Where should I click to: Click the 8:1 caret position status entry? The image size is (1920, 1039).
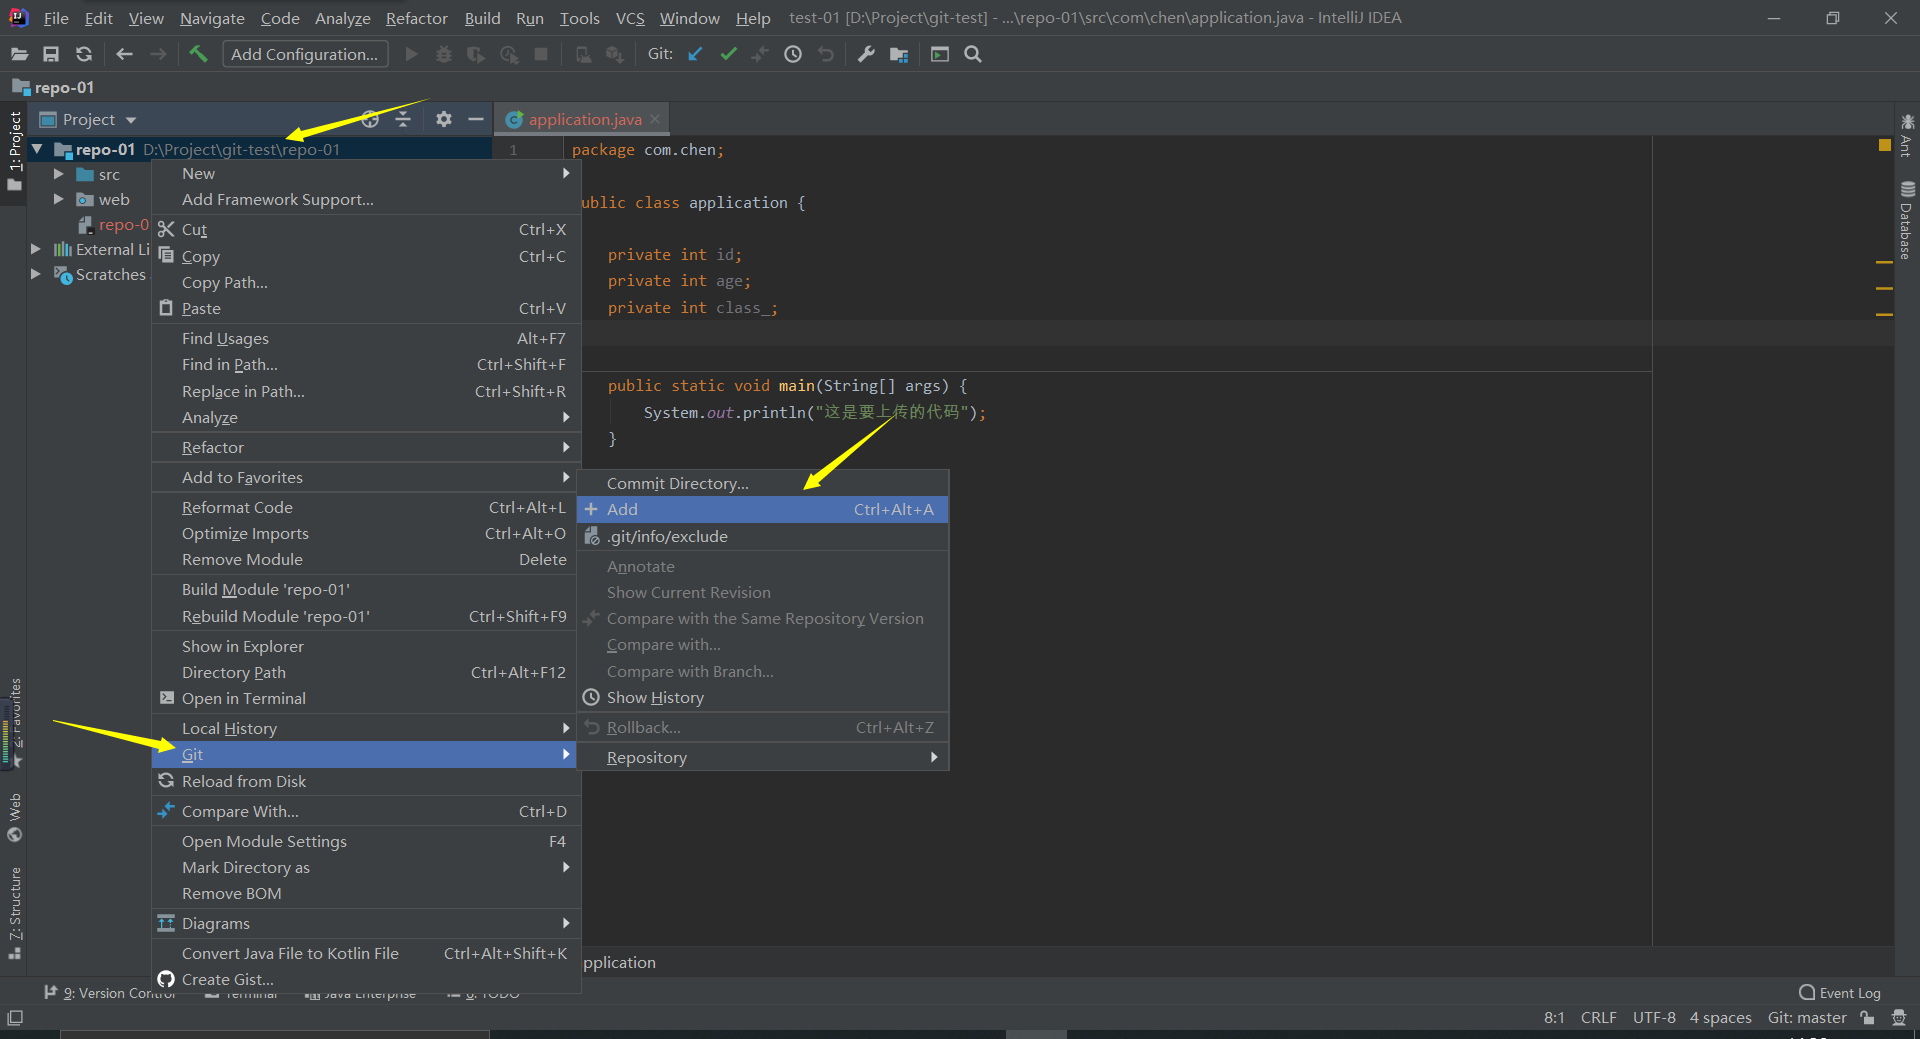click(1554, 1017)
